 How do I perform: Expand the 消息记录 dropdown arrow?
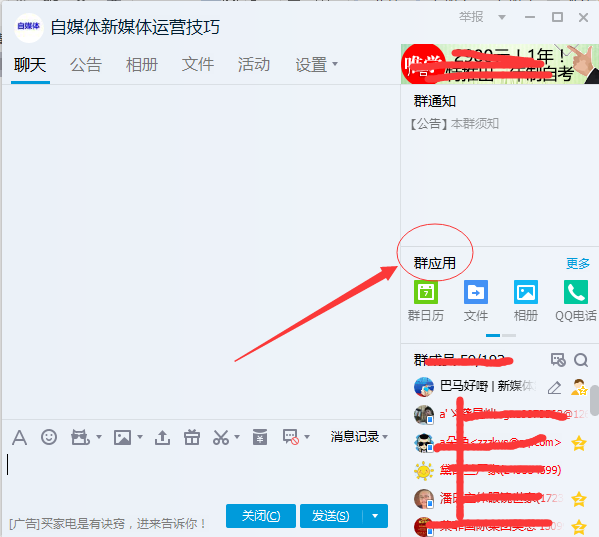(x=385, y=437)
